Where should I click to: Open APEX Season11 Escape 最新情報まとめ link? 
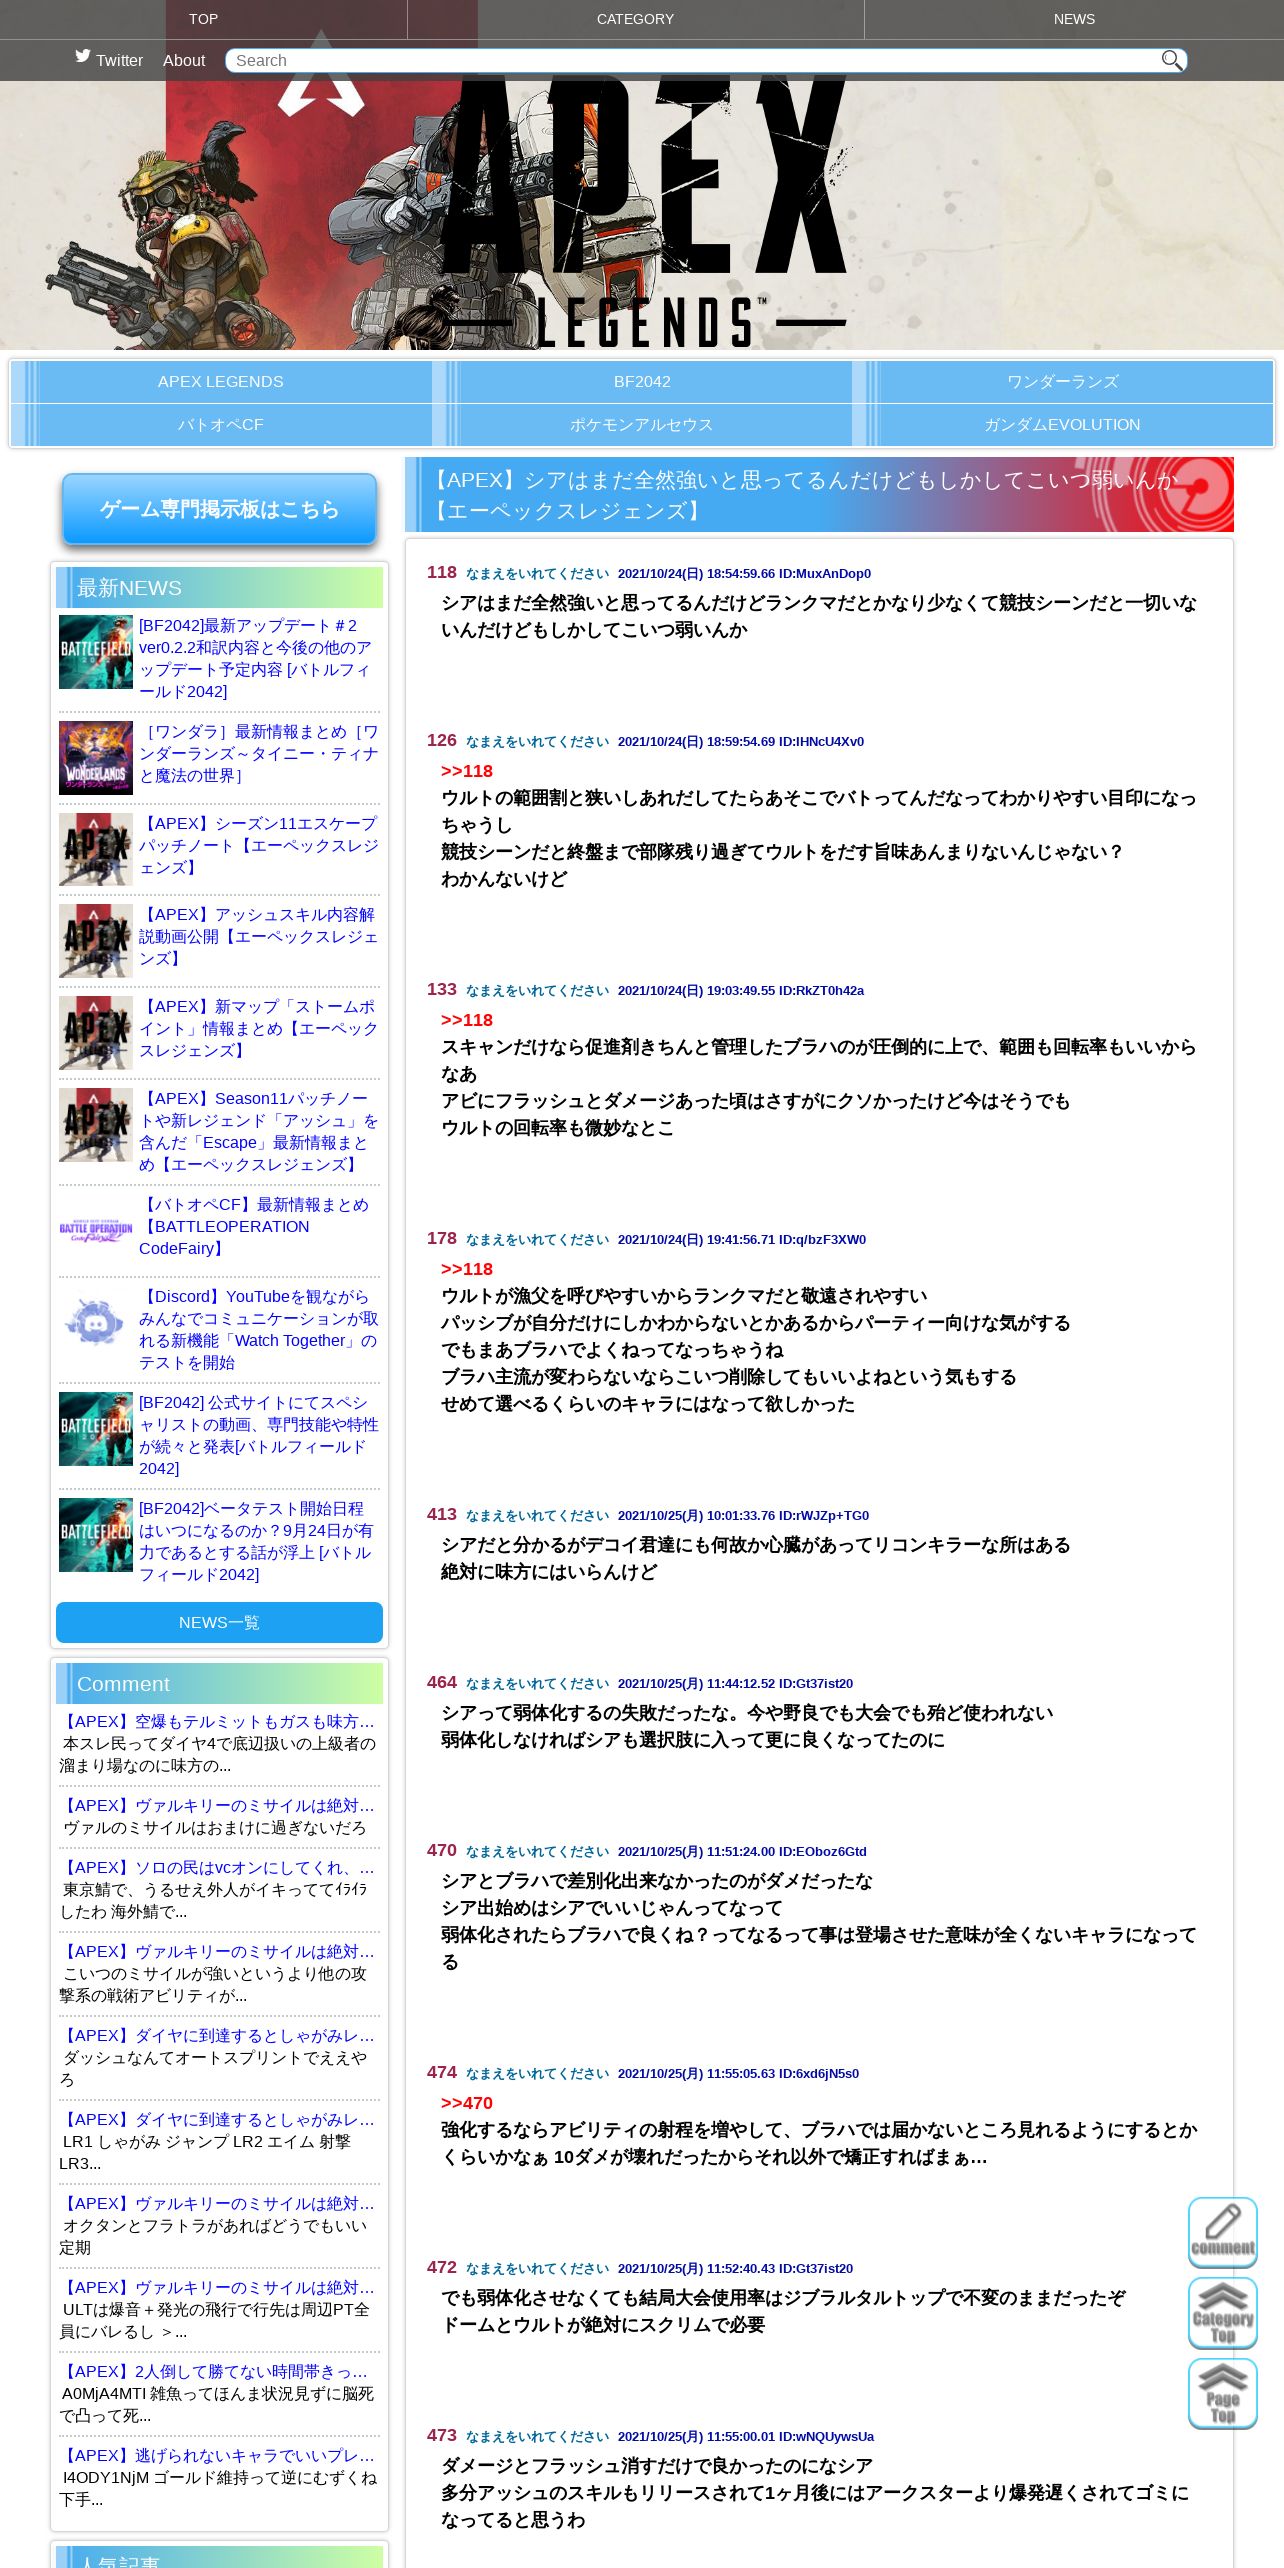coord(258,1131)
